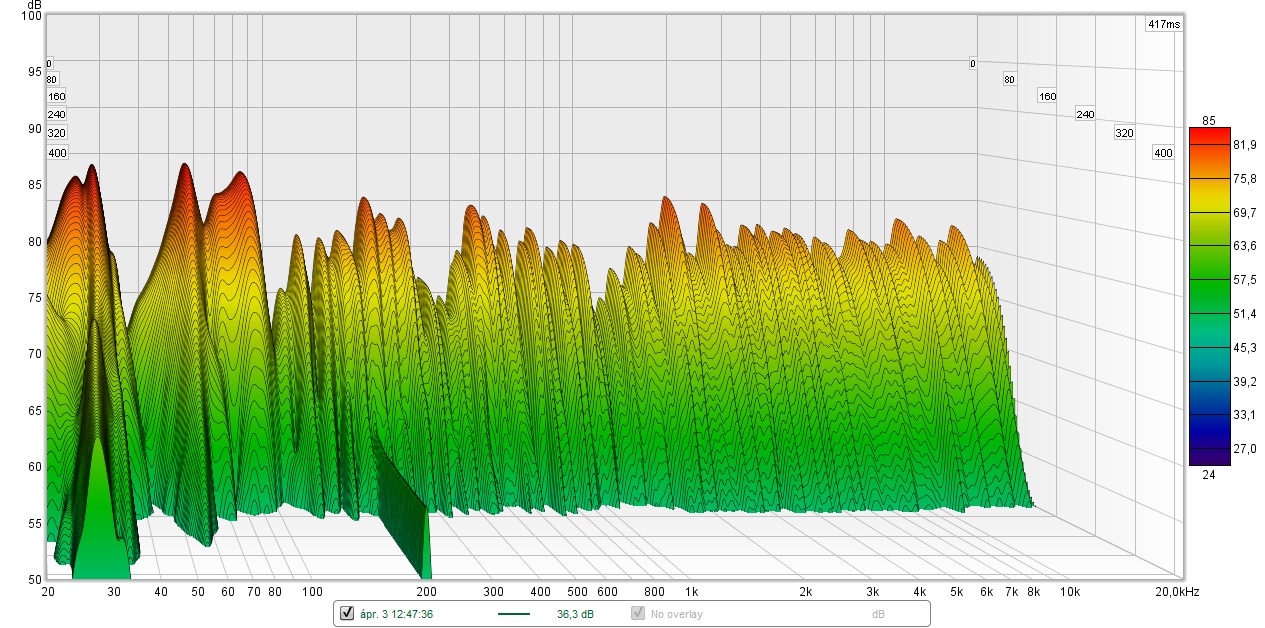1265x628 pixels.
Task: Click the 1k frequency axis label
Action: pos(691,591)
